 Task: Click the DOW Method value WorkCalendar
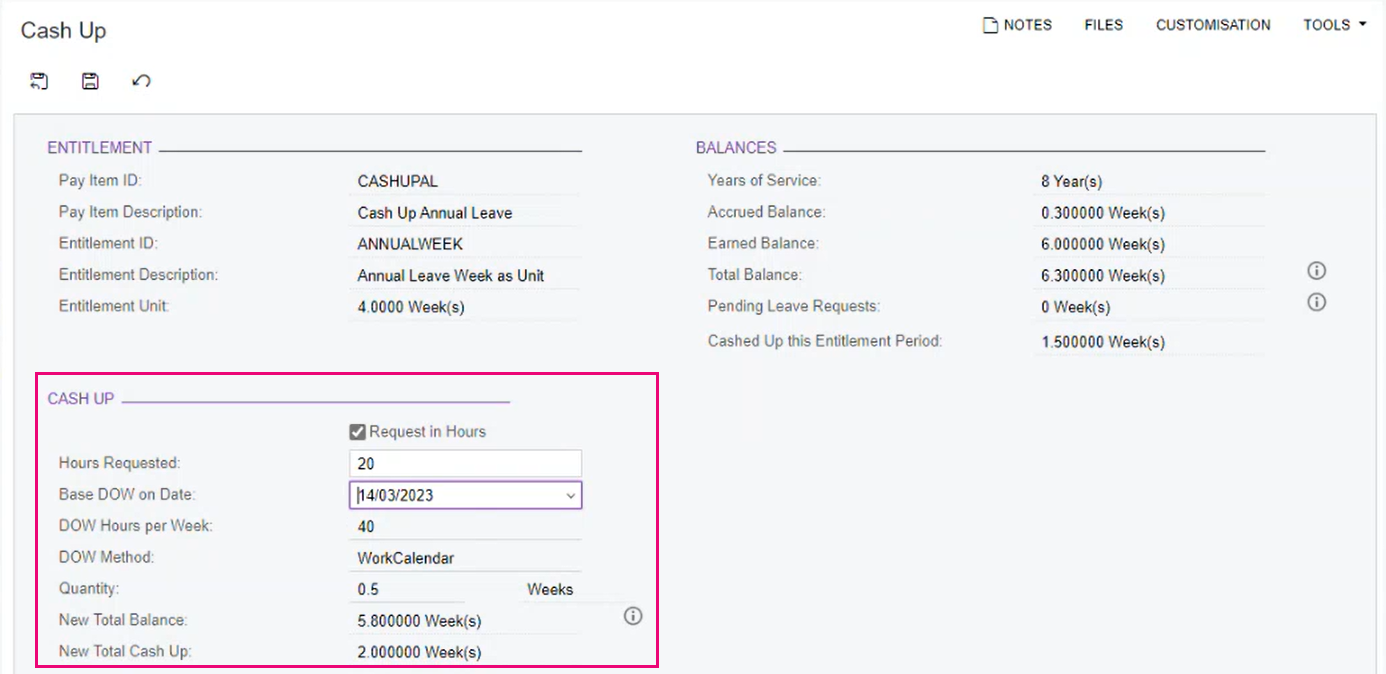pos(405,558)
